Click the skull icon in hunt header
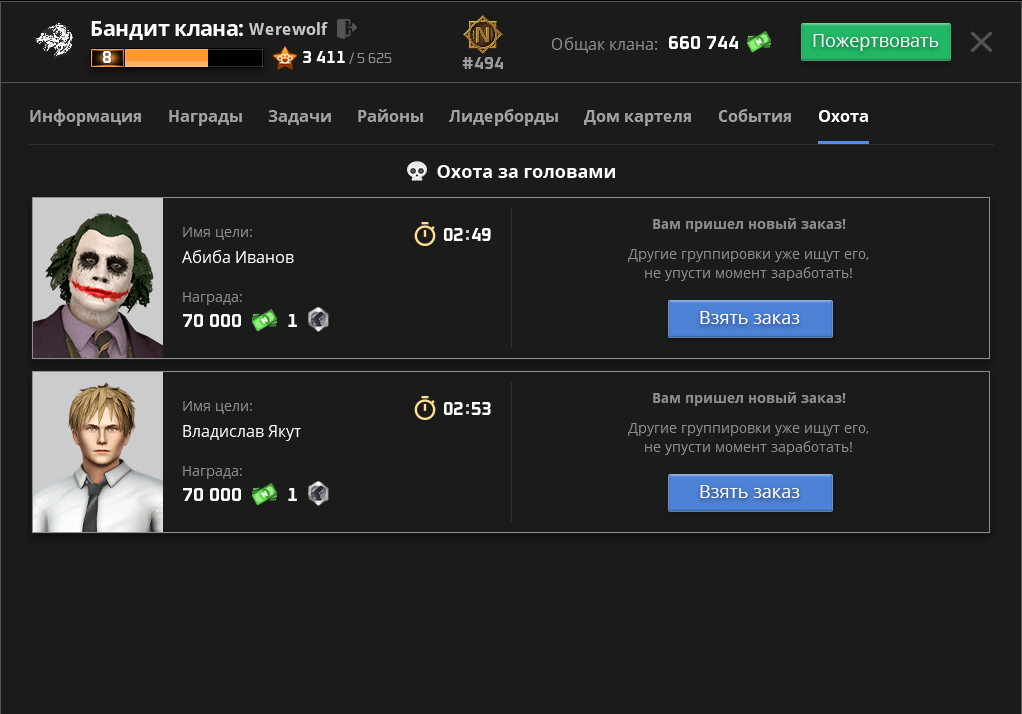 pos(417,172)
